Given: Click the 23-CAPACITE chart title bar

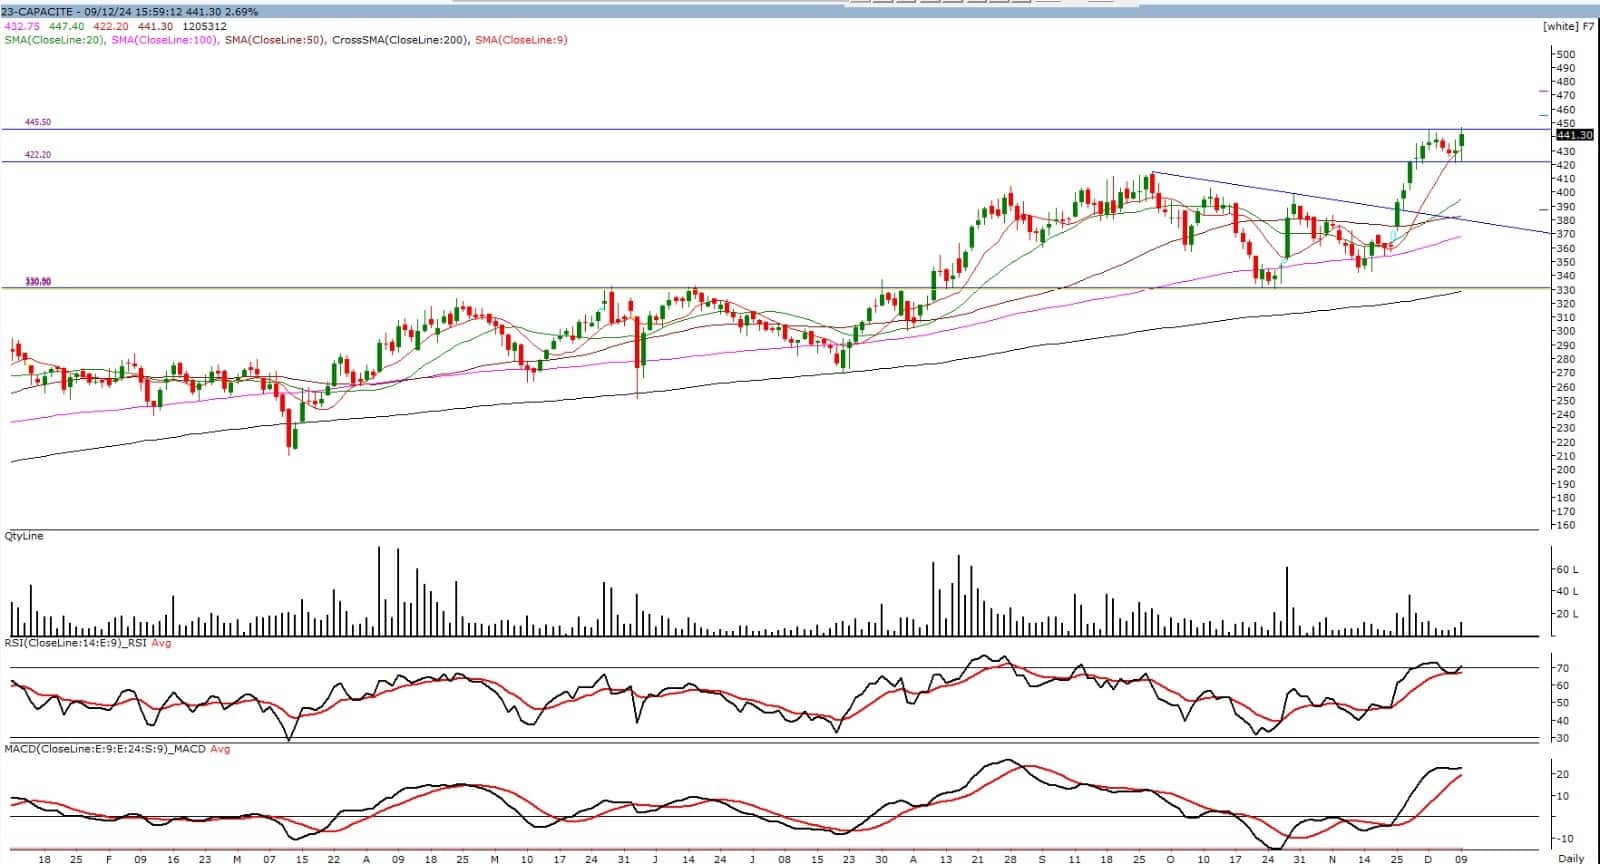Looking at the screenshot, I should [x=130, y=12].
